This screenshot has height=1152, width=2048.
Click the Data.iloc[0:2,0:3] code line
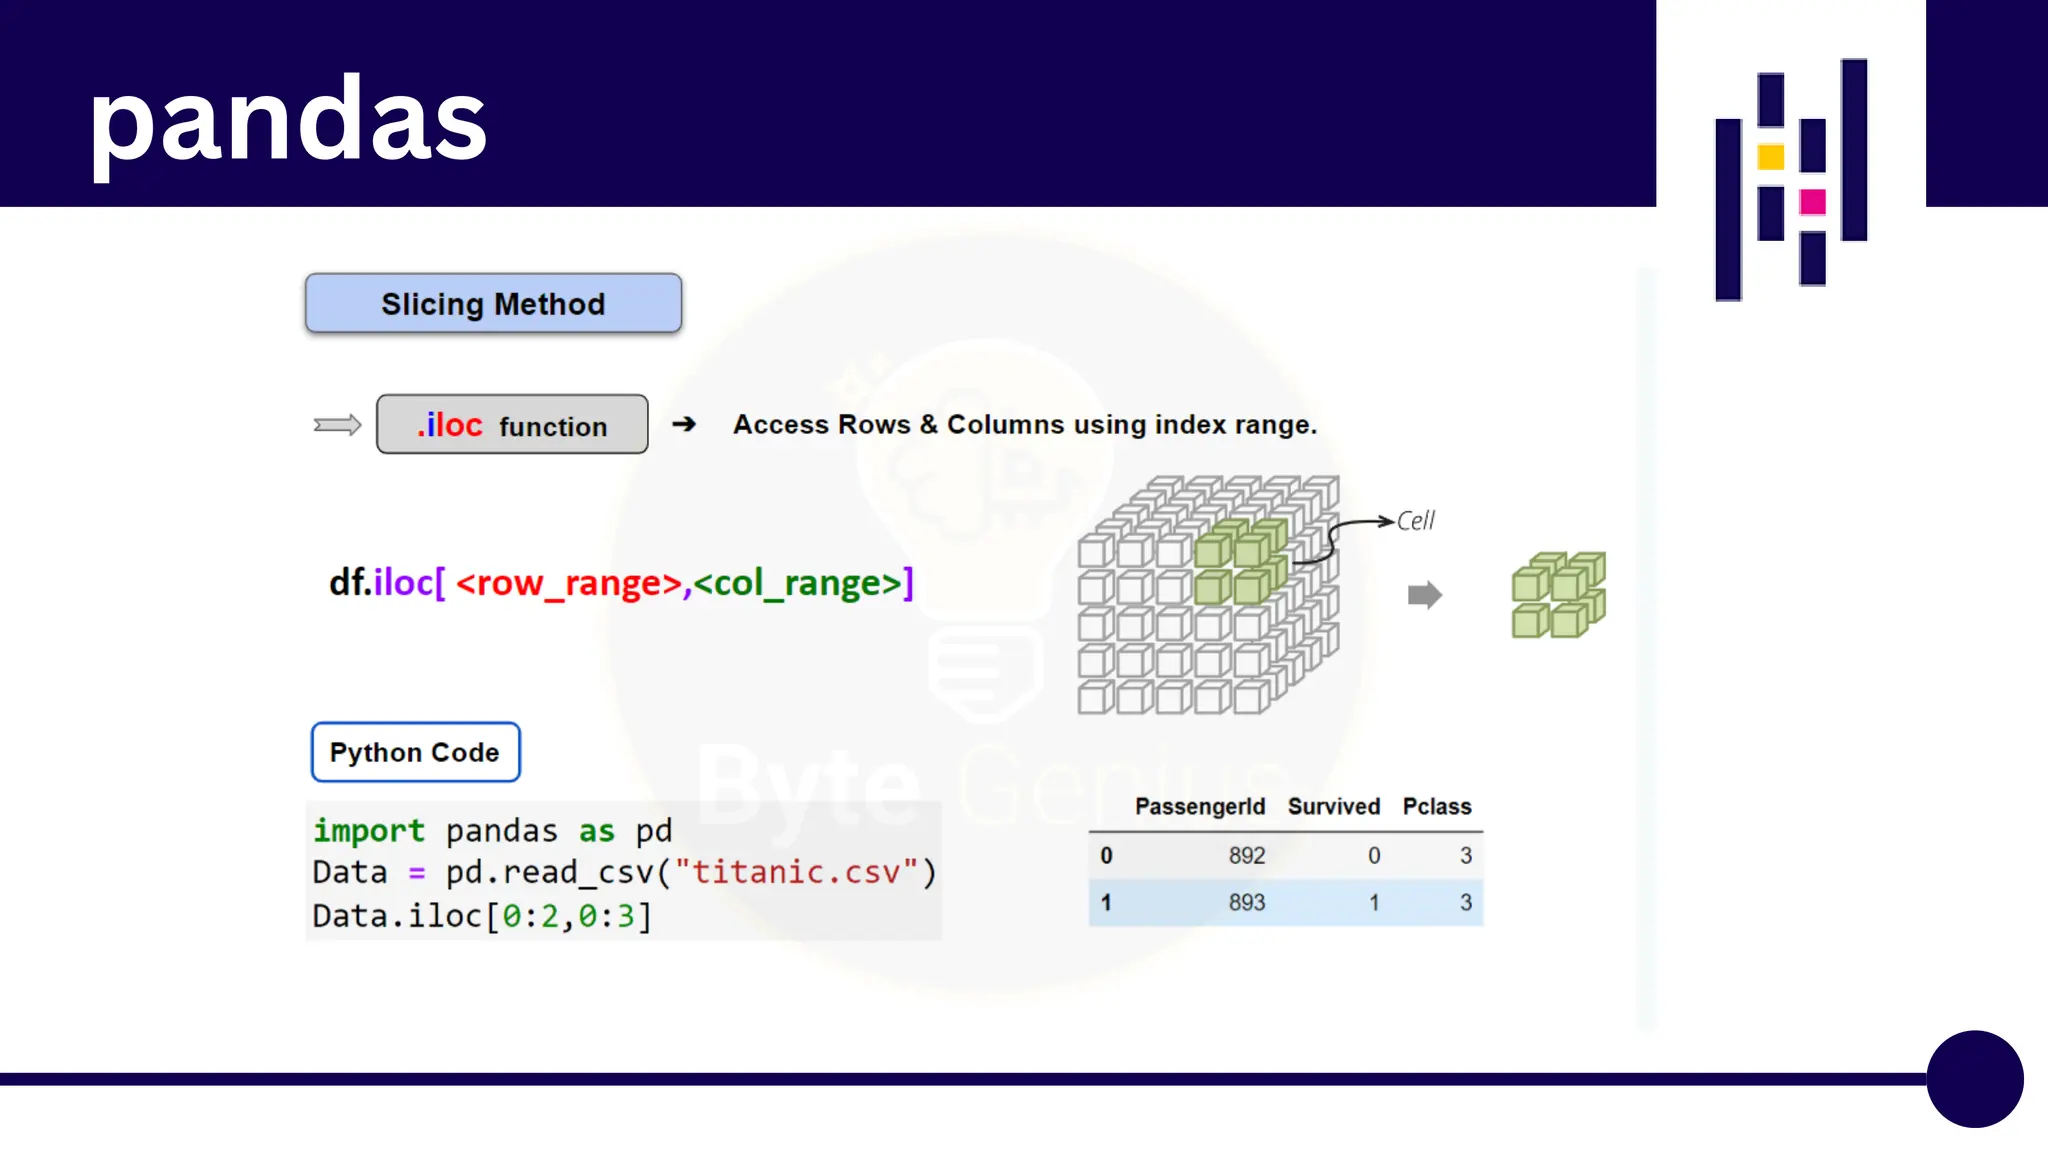point(482,915)
